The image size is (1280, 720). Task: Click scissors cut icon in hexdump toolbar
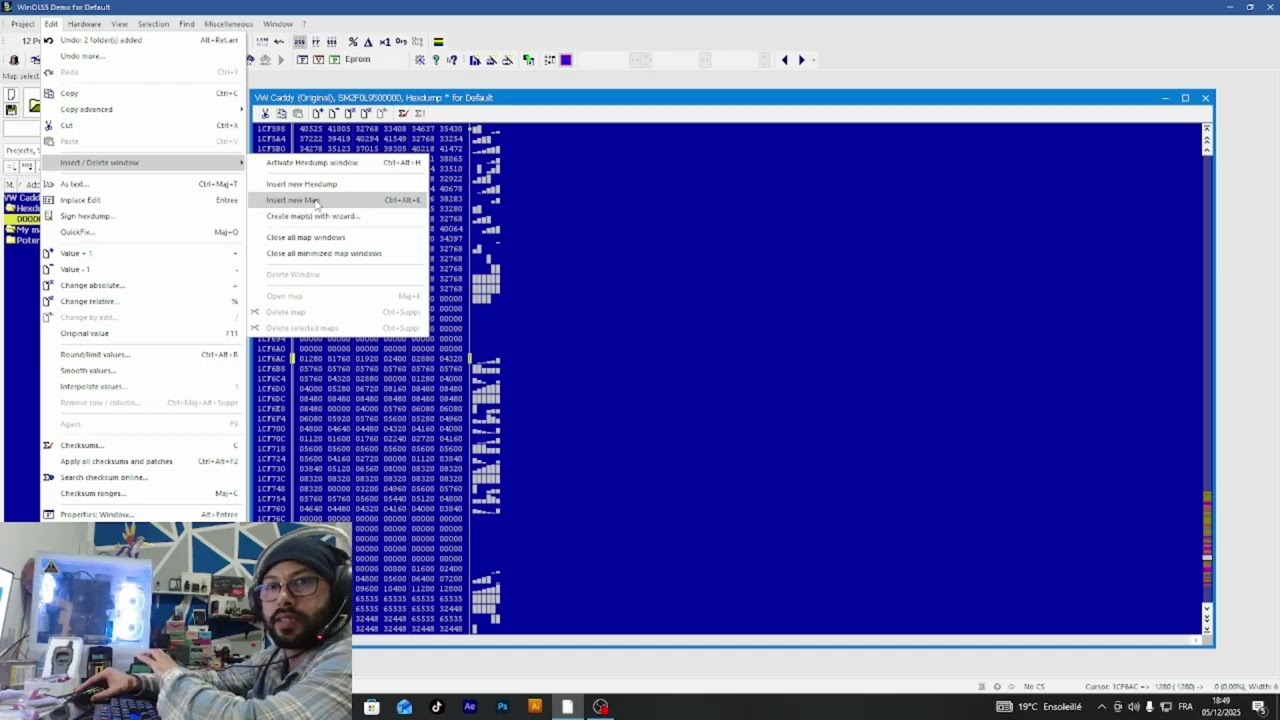[265, 113]
